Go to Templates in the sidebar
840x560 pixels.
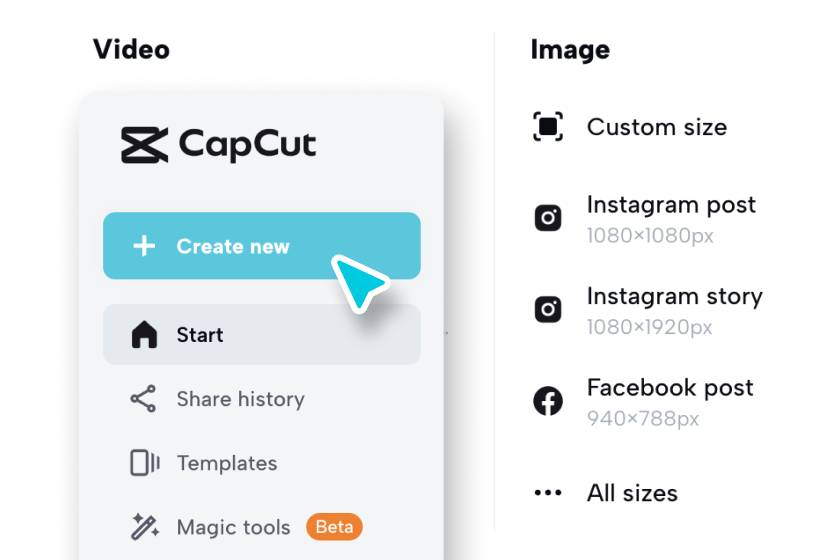tap(227, 463)
